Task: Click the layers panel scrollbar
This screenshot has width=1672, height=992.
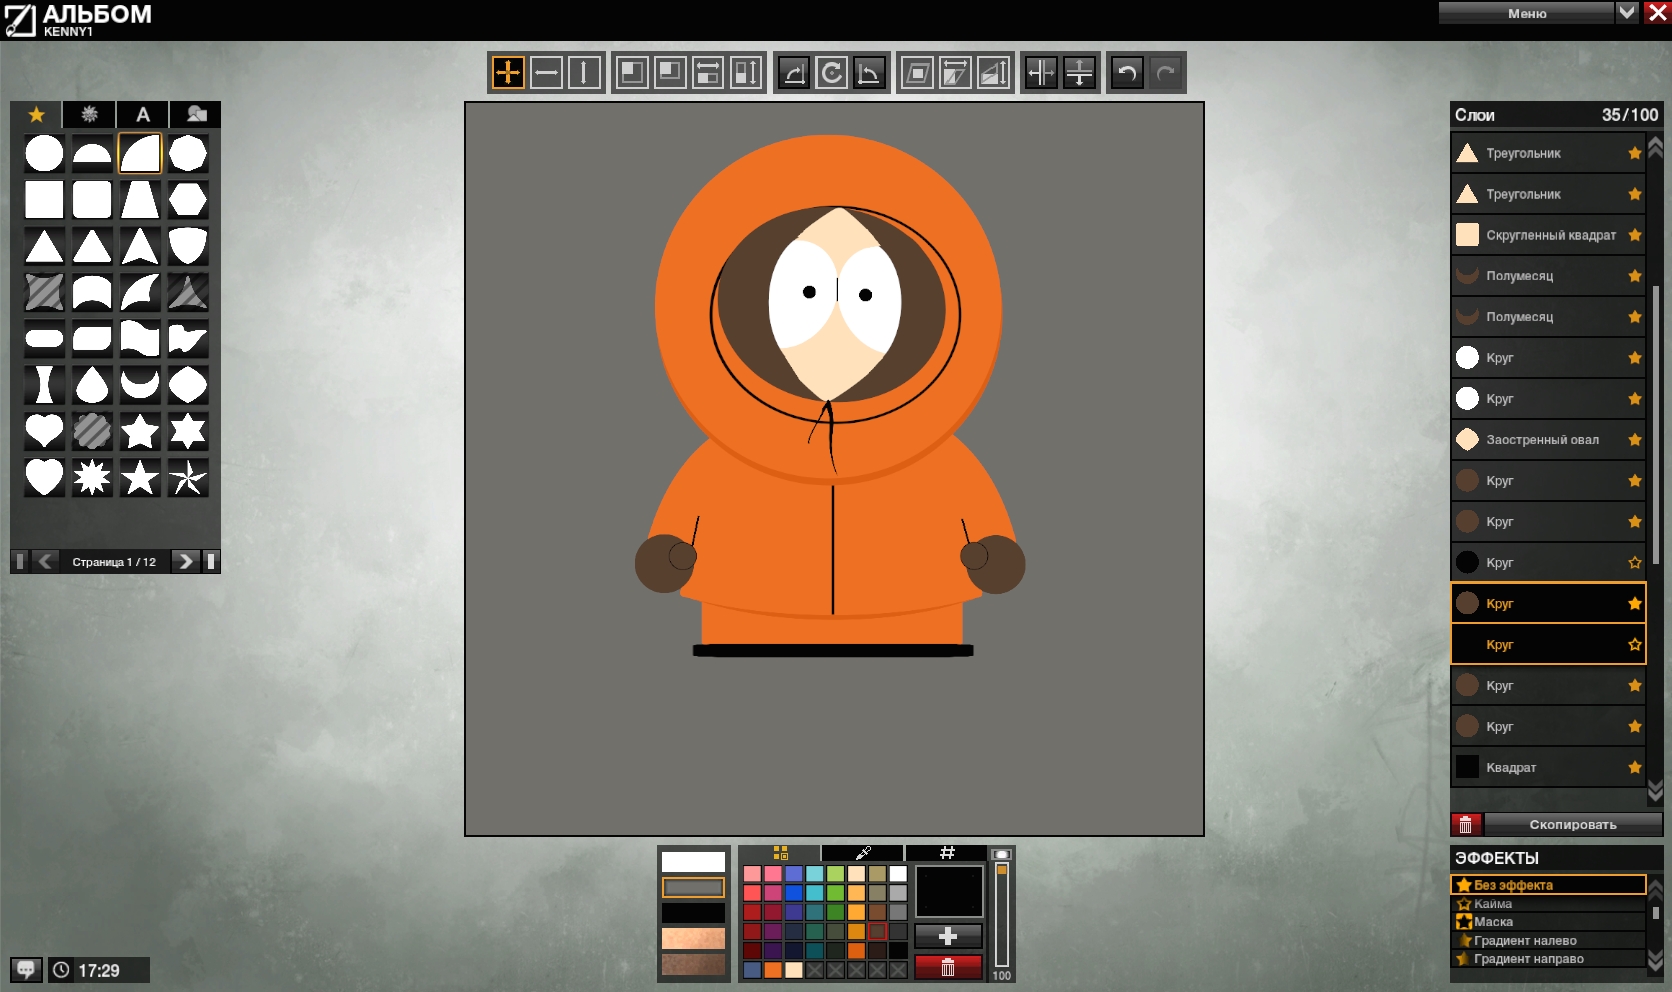Action: (1656, 425)
